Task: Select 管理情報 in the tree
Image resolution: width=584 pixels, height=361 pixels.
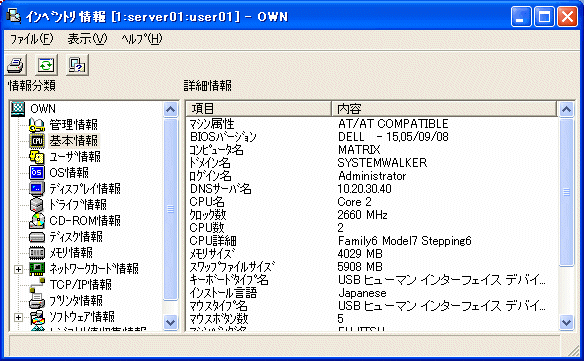Action: (x=73, y=125)
